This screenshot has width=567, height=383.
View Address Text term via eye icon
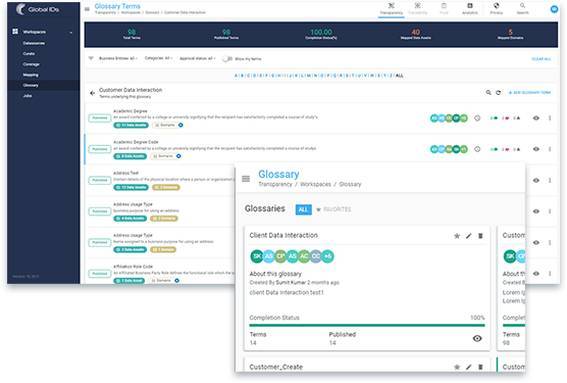click(536, 180)
